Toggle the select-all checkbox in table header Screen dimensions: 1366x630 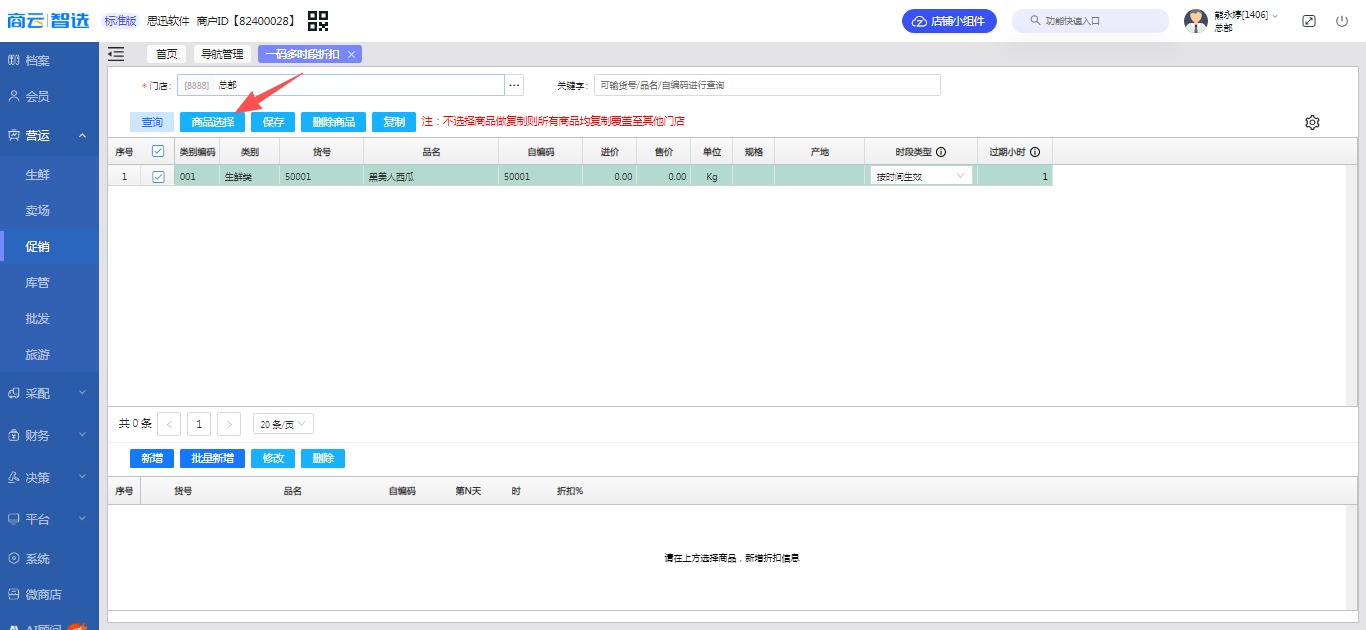(x=158, y=152)
